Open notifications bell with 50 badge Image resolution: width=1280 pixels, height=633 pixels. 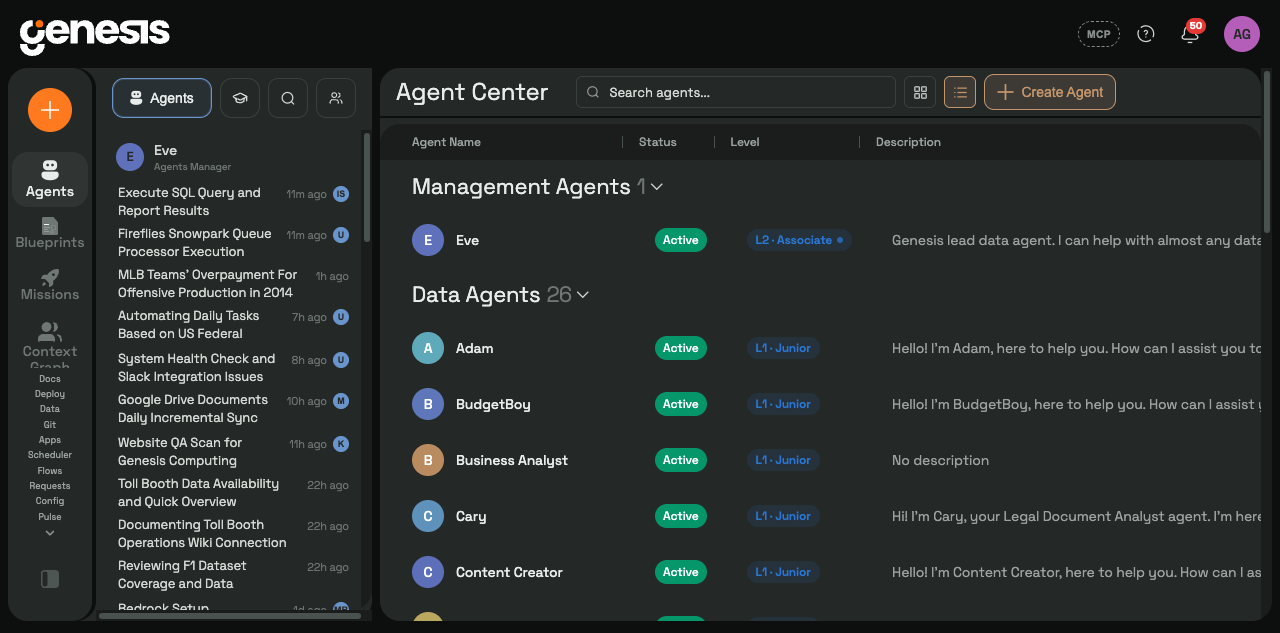click(1190, 34)
